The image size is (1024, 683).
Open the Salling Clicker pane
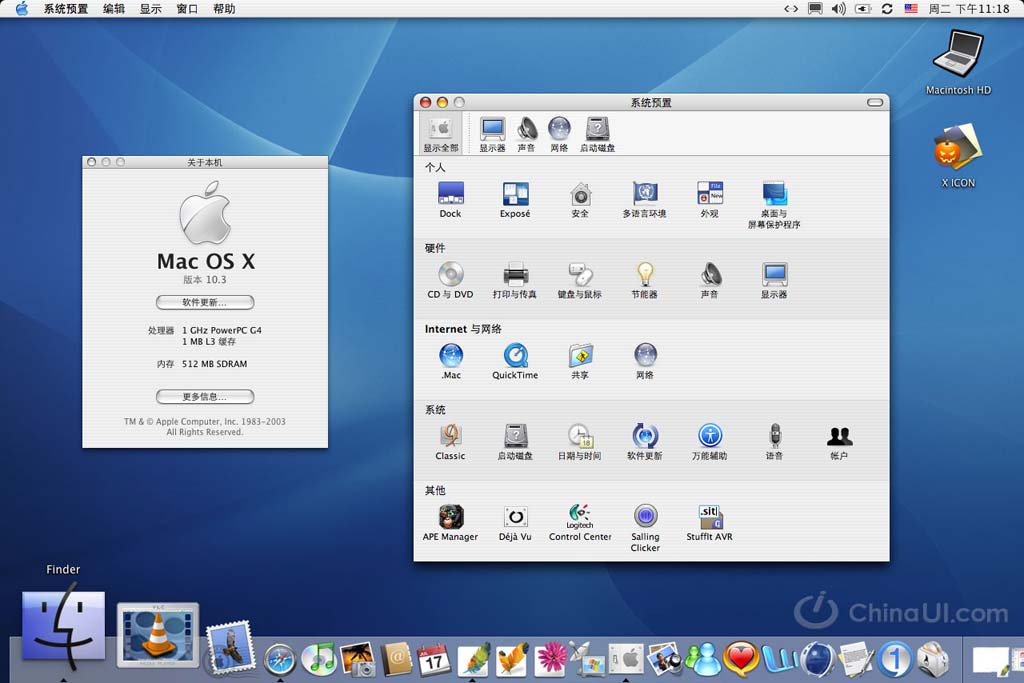click(645, 528)
